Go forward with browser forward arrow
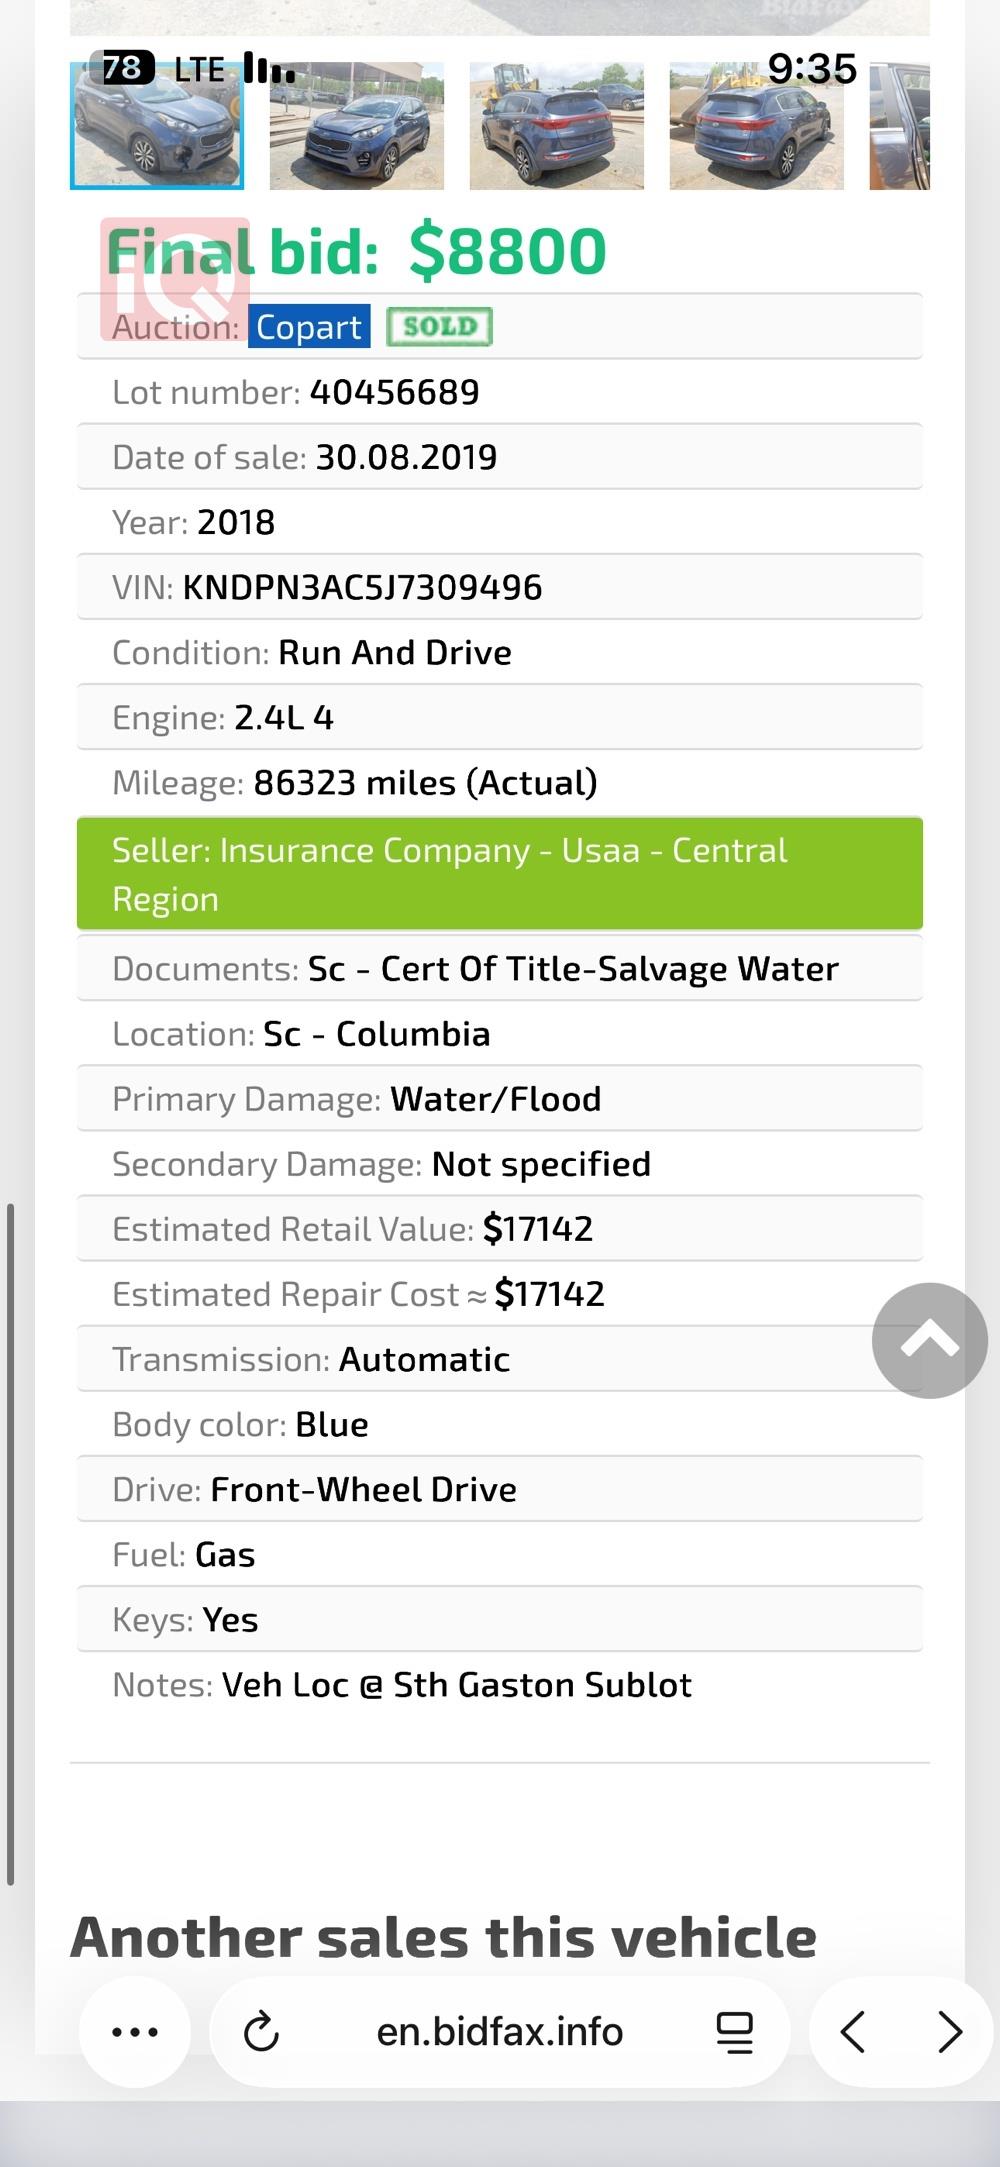The width and height of the screenshot is (1000, 2167). (x=950, y=2031)
